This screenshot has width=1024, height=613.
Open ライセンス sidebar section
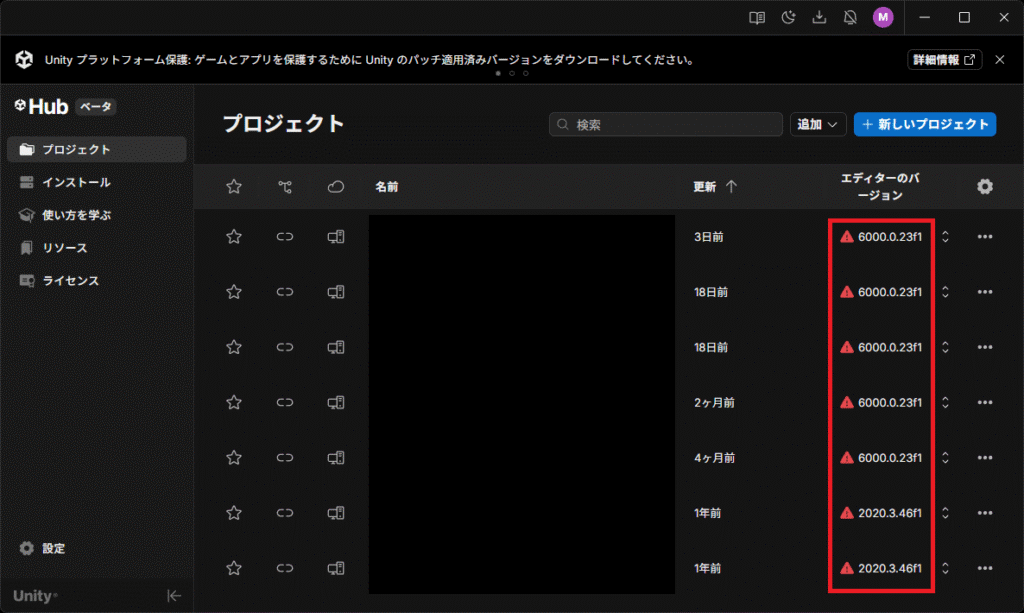click(70, 281)
